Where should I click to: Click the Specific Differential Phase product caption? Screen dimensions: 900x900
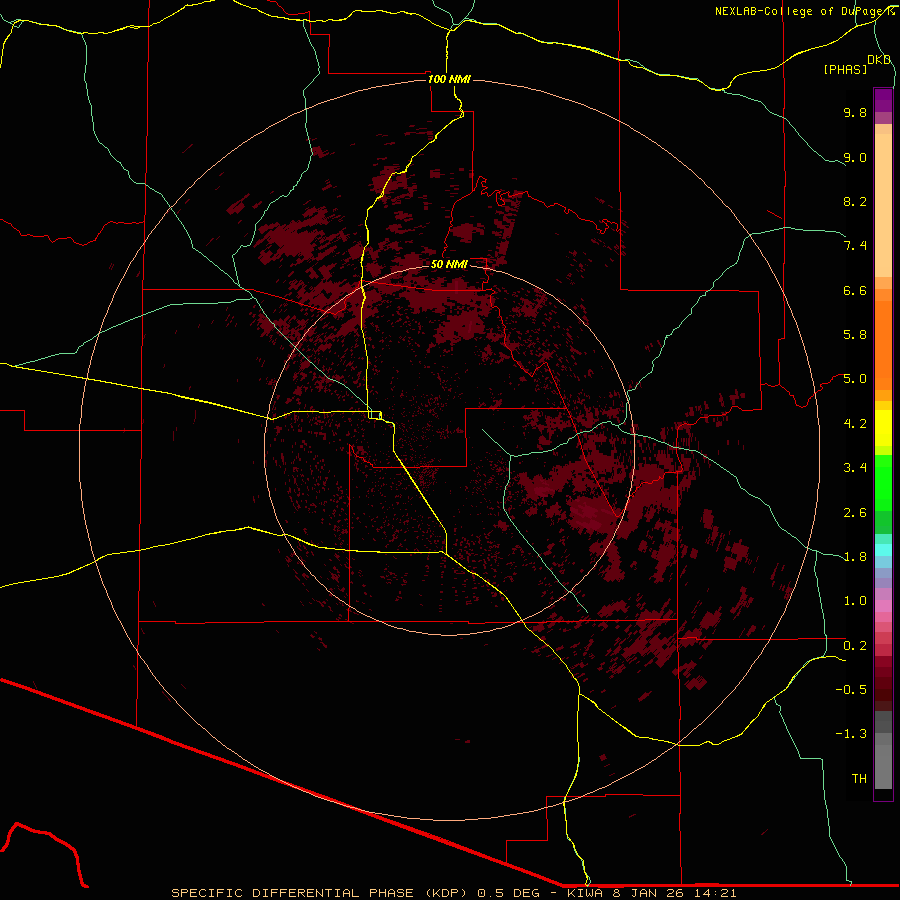coord(453,893)
